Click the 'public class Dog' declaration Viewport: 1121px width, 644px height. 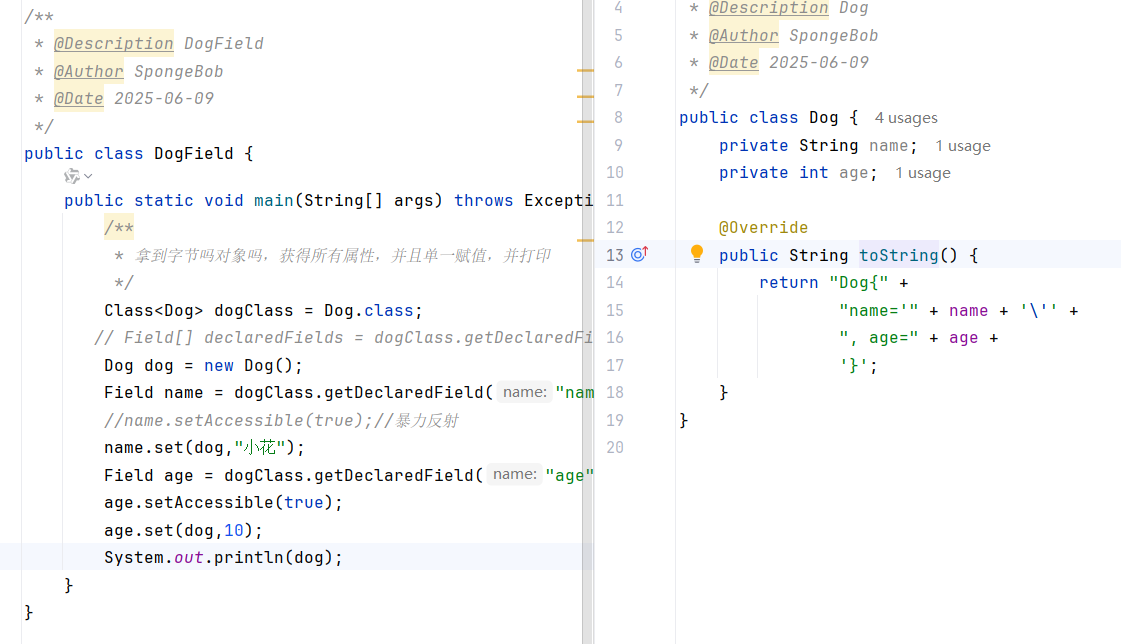pyautogui.click(x=769, y=118)
